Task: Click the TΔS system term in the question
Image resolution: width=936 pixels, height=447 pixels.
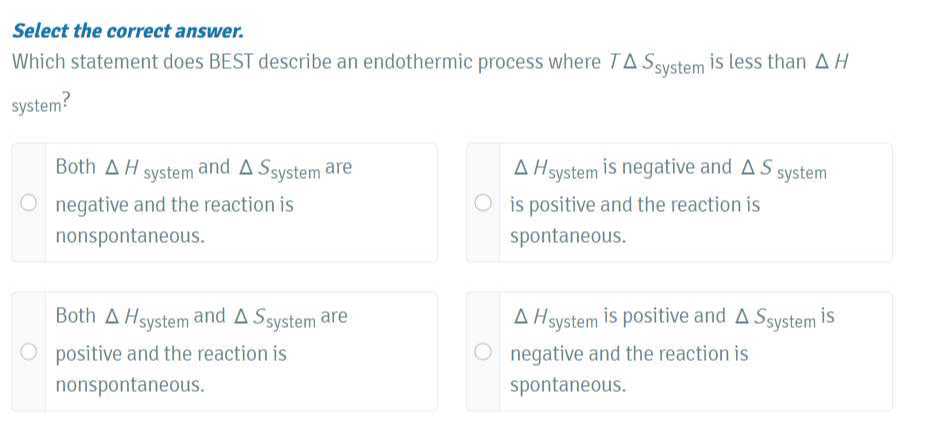Action: [x=657, y=64]
